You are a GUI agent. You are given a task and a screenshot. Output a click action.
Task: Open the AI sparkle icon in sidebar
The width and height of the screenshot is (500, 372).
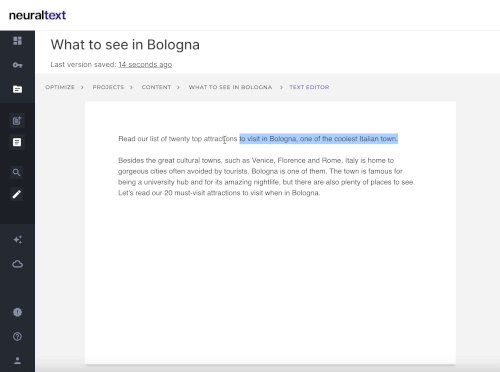pyautogui.click(x=17, y=240)
